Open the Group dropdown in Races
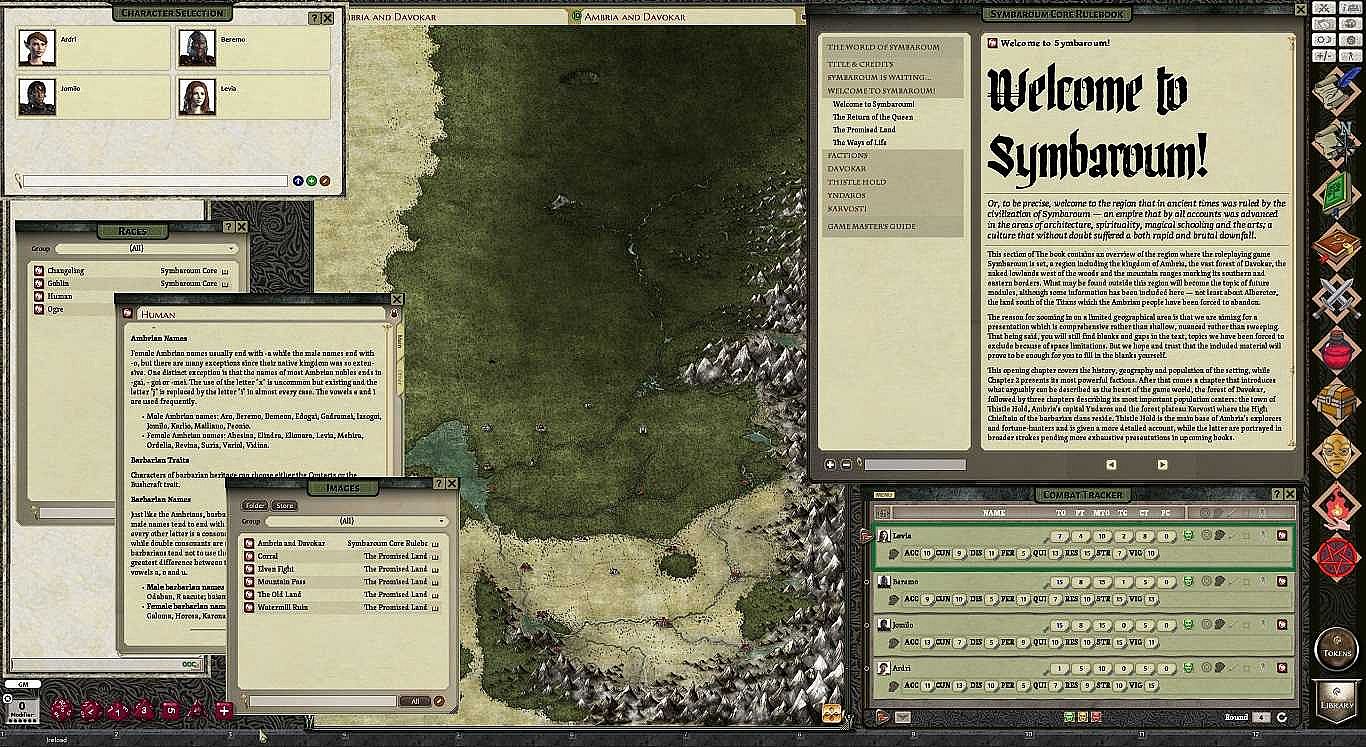The image size is (1366, 747). click(x=146, y=248)
